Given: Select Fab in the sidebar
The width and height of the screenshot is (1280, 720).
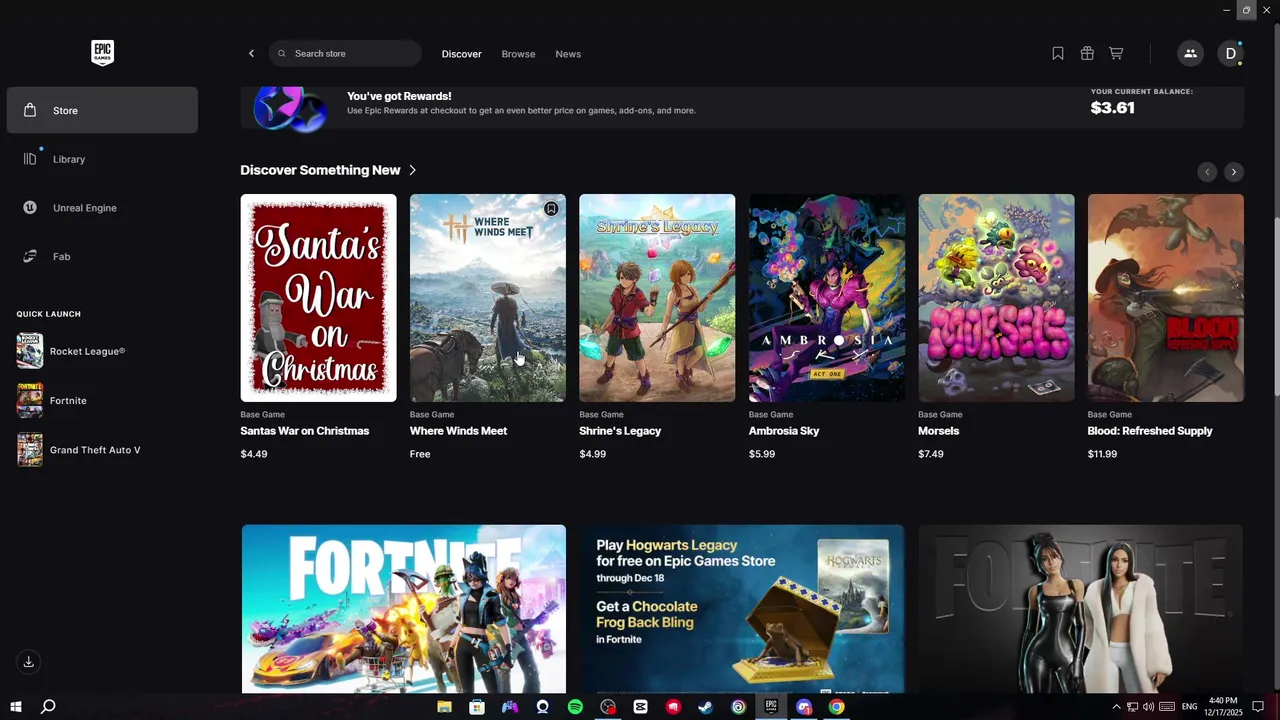Looking at the screenshot, I should (102, 257).
